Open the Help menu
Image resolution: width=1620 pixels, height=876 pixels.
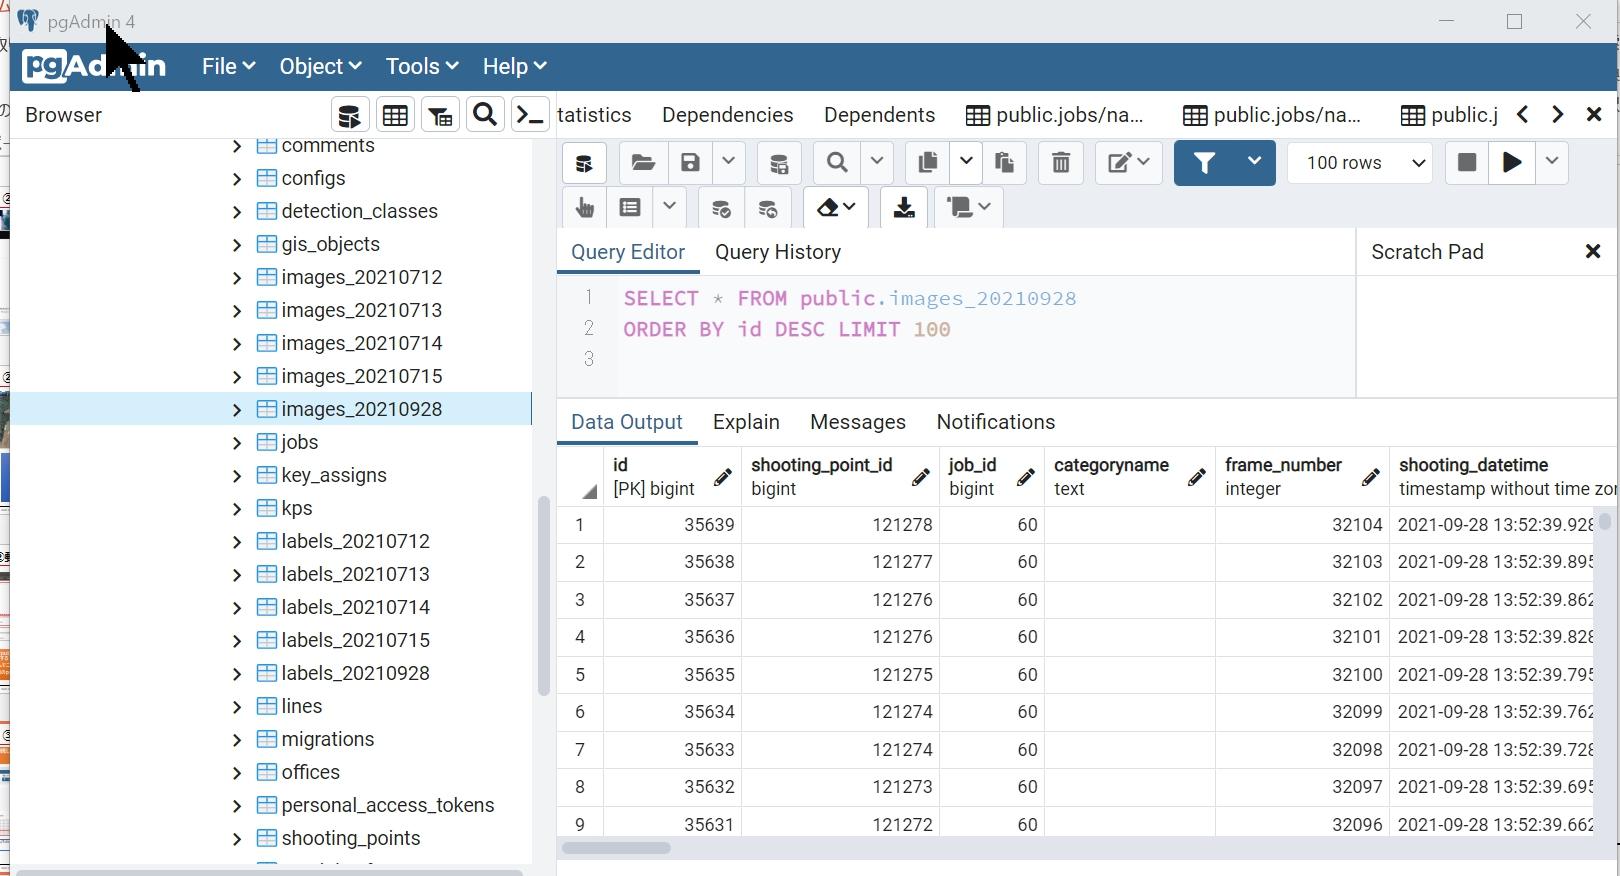(514, 66)
